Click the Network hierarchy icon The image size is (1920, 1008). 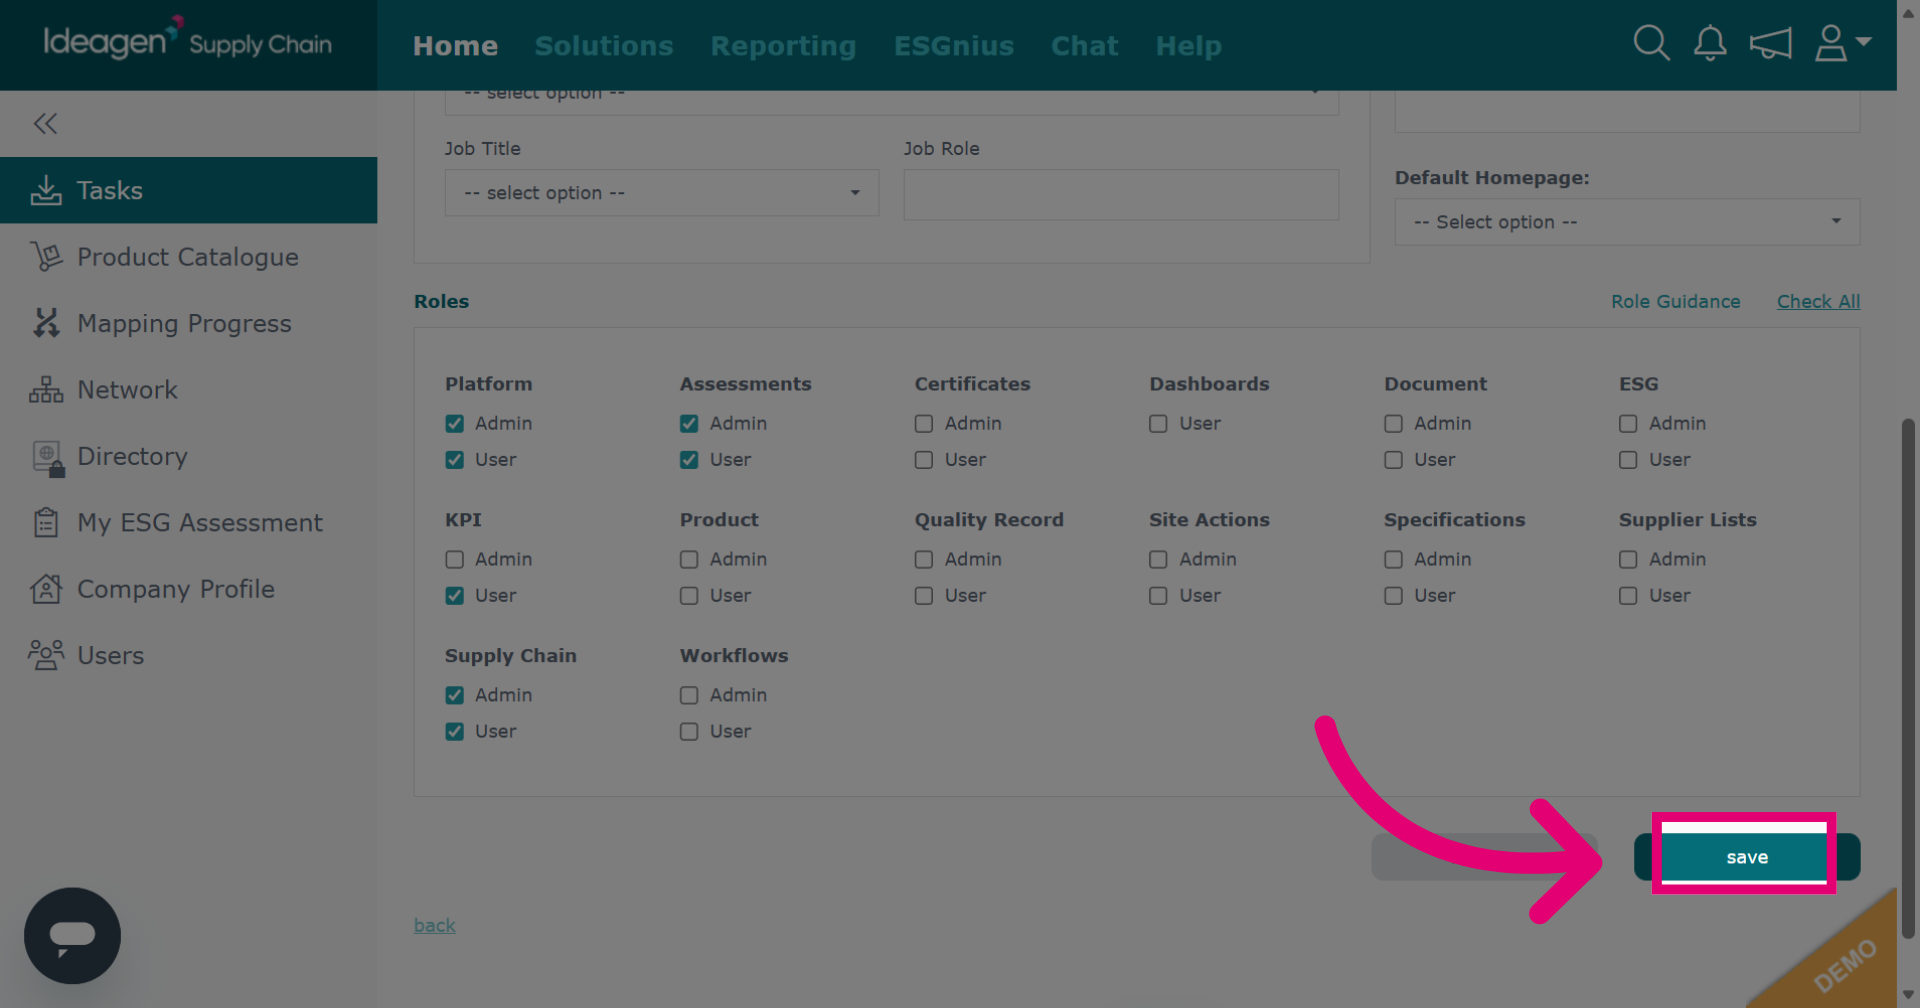[x=46, y=390]
